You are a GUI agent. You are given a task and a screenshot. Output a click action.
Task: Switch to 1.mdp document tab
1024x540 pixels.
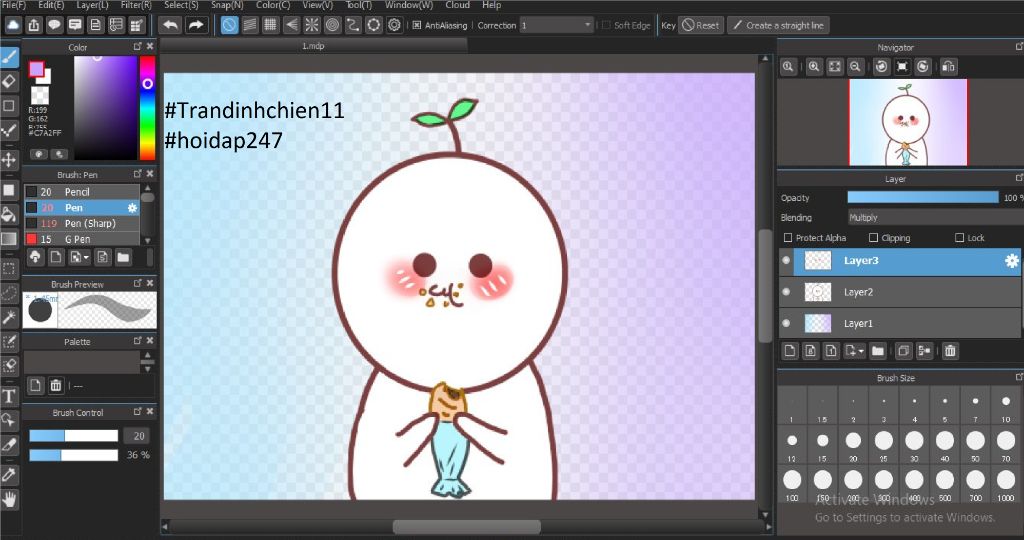[x=313, y=46]
